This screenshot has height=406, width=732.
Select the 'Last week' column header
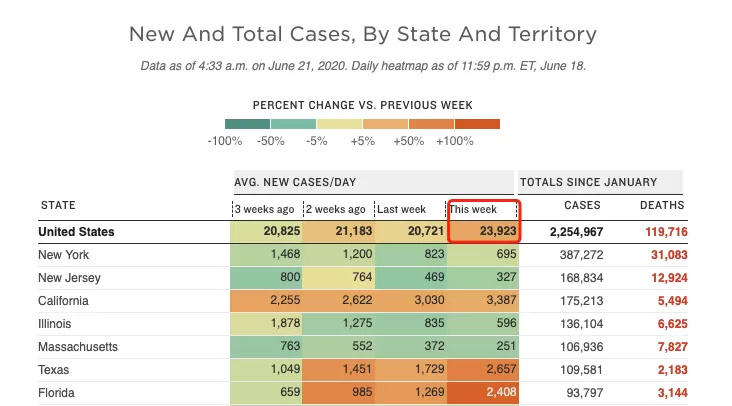(401, 209)
